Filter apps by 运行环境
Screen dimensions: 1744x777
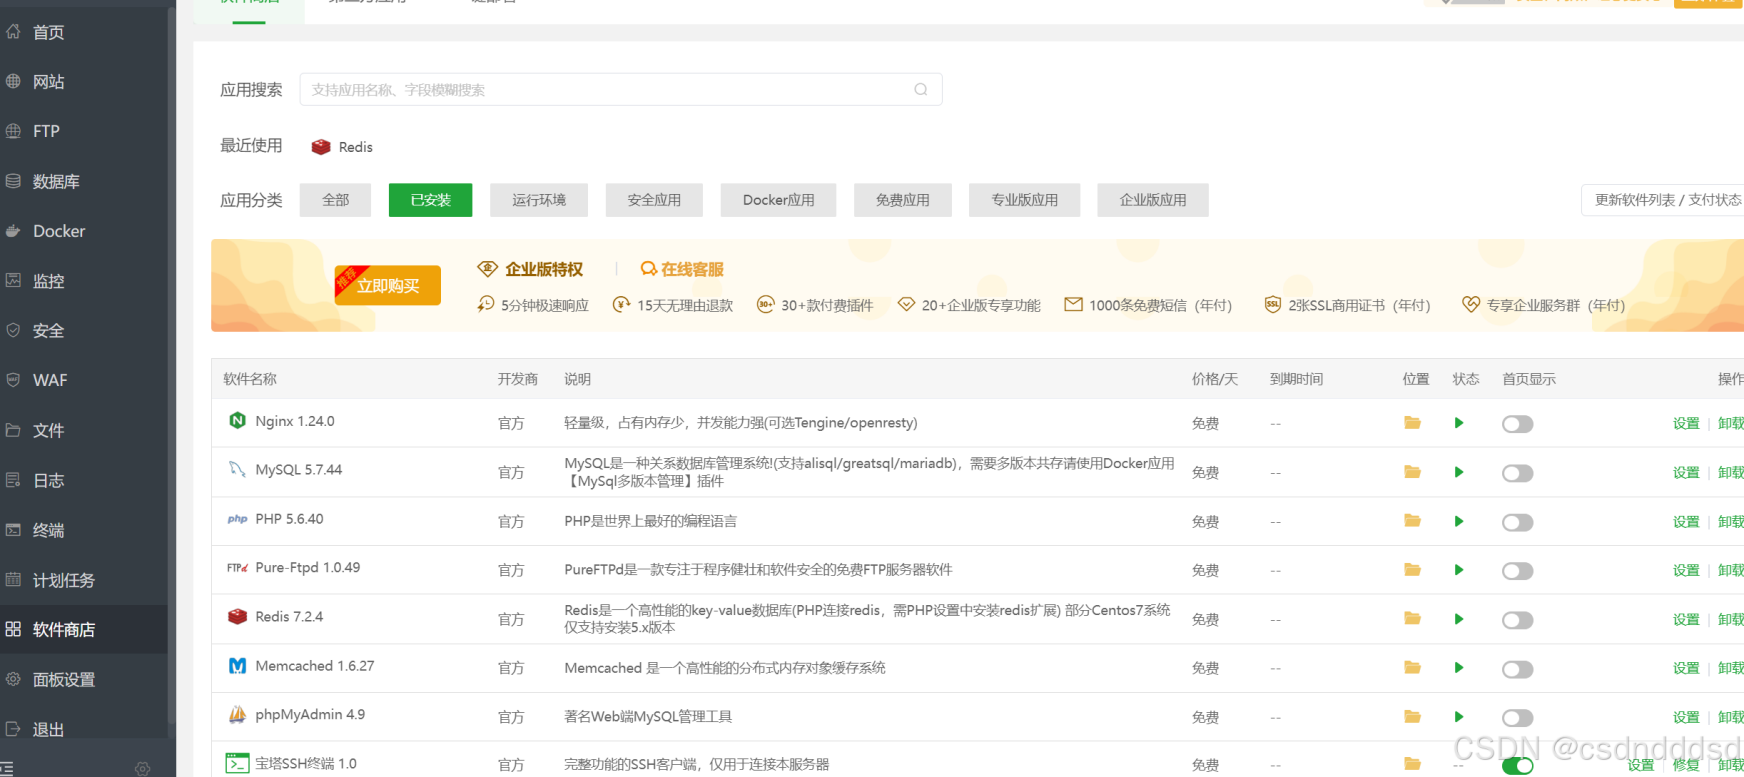[x=539, y=200]
